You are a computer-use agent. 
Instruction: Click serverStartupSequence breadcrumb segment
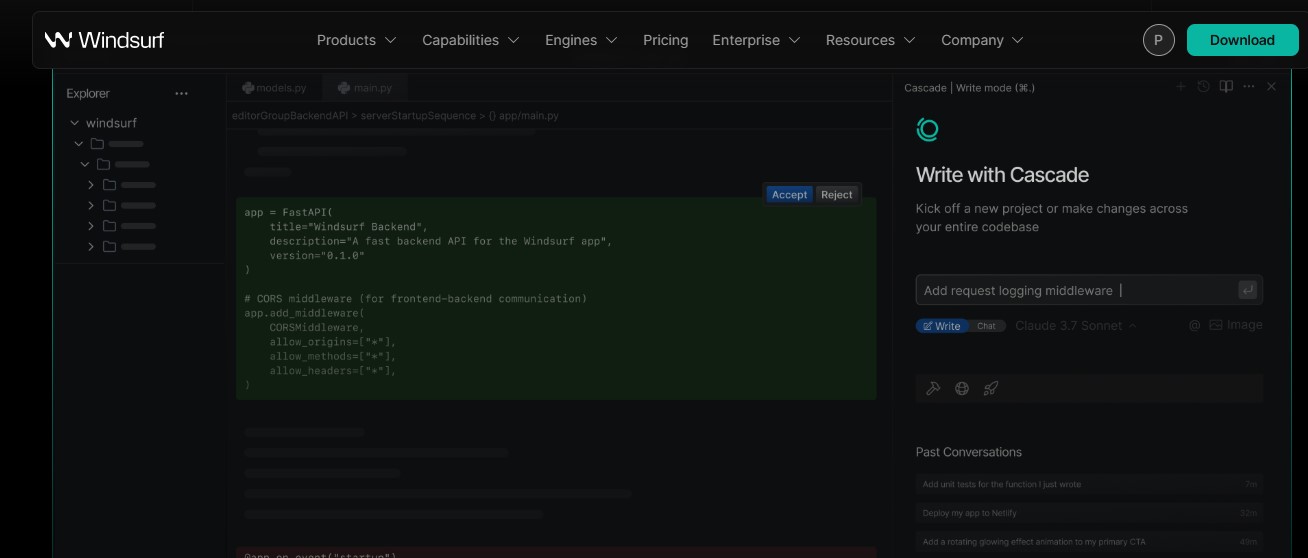(x=418, y=116)
